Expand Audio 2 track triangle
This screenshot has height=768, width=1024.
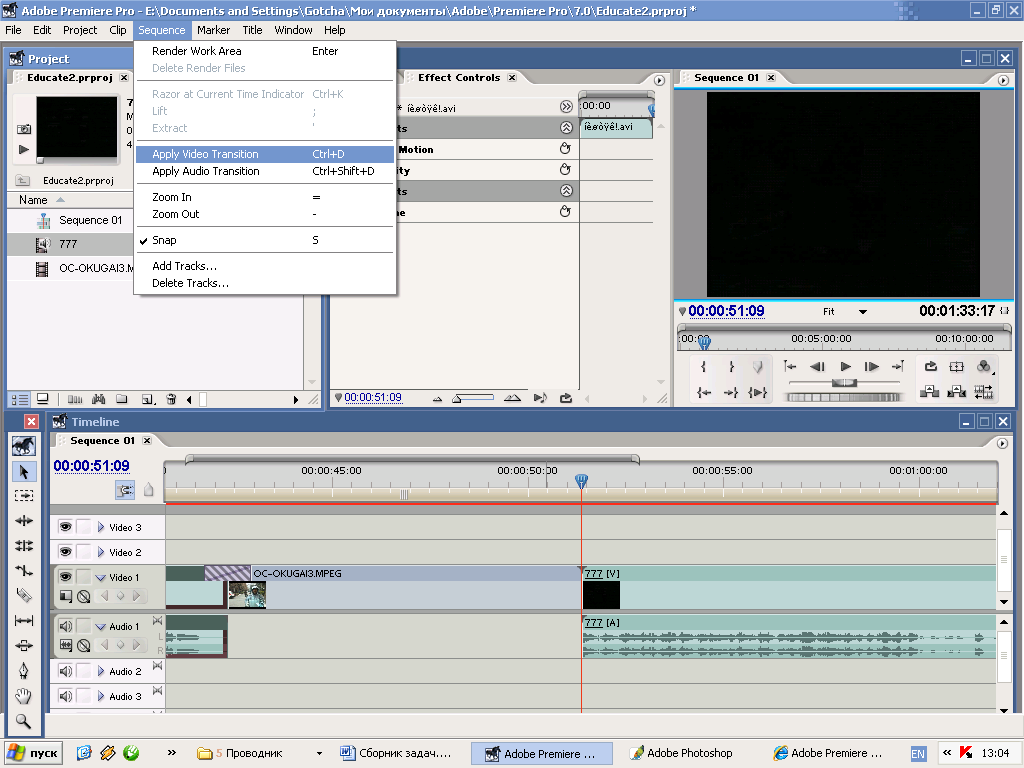pos(101,671)
